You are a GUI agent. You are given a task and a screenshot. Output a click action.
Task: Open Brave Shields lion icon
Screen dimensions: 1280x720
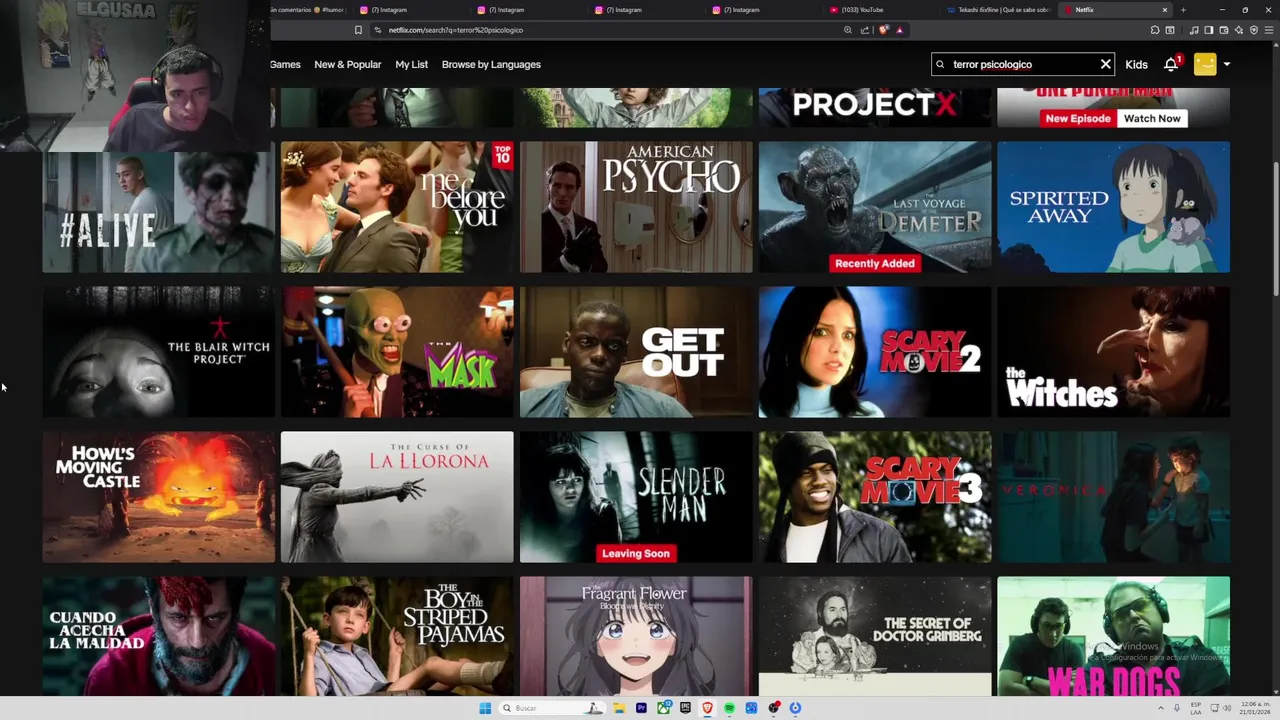(x=883, y=30)
